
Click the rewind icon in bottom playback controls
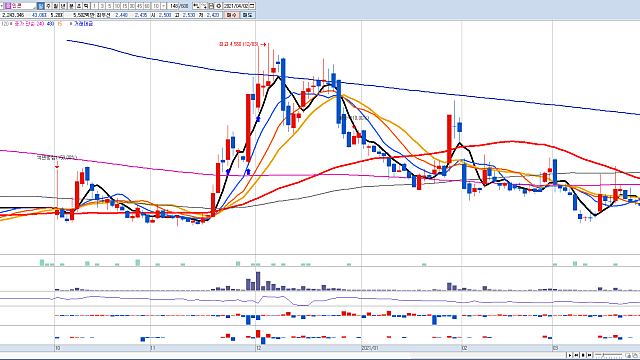(x=576, y=355)
